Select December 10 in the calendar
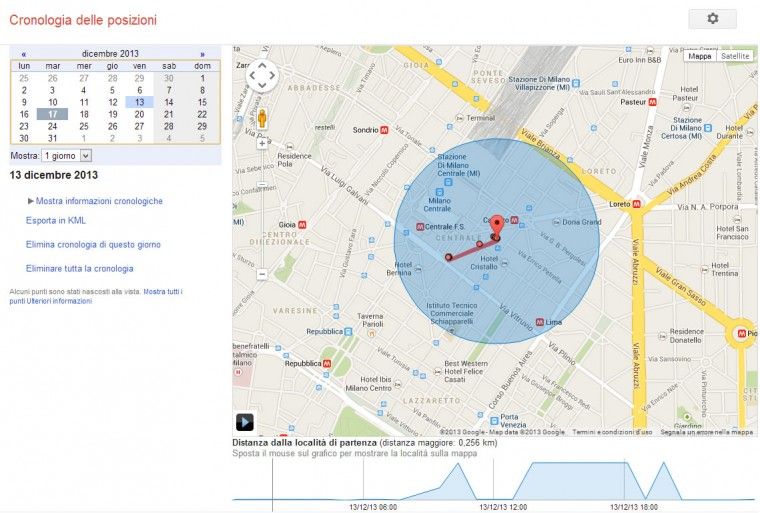Viewport: 760px width, 513px height. [x=52, y=102]
